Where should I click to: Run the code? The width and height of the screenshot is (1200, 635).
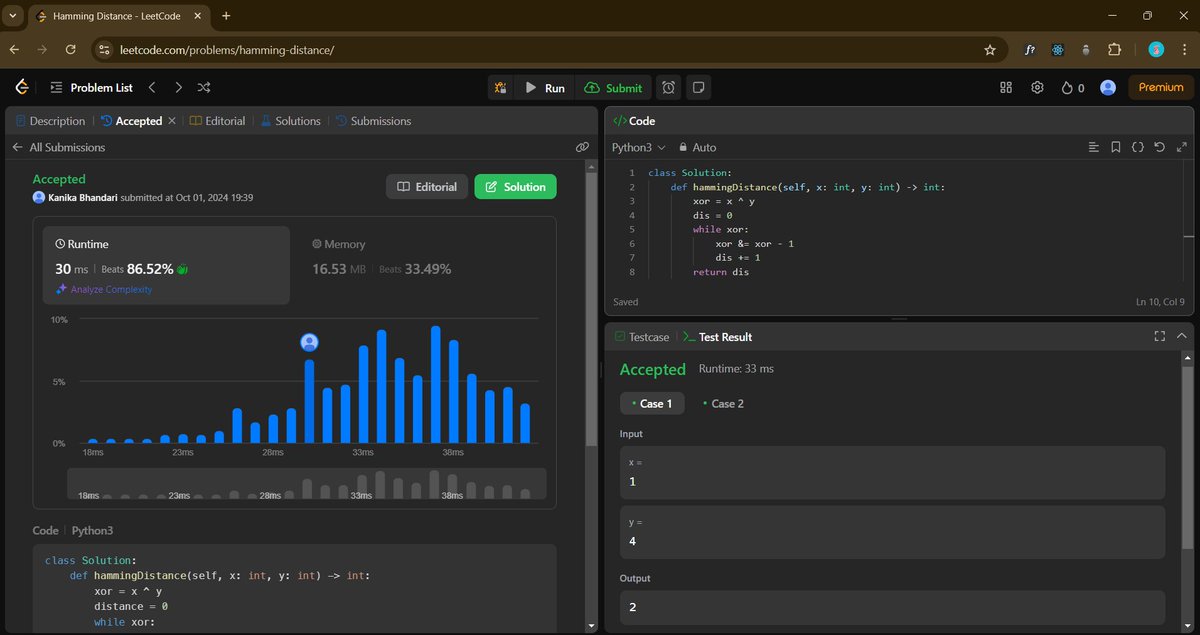545,88
